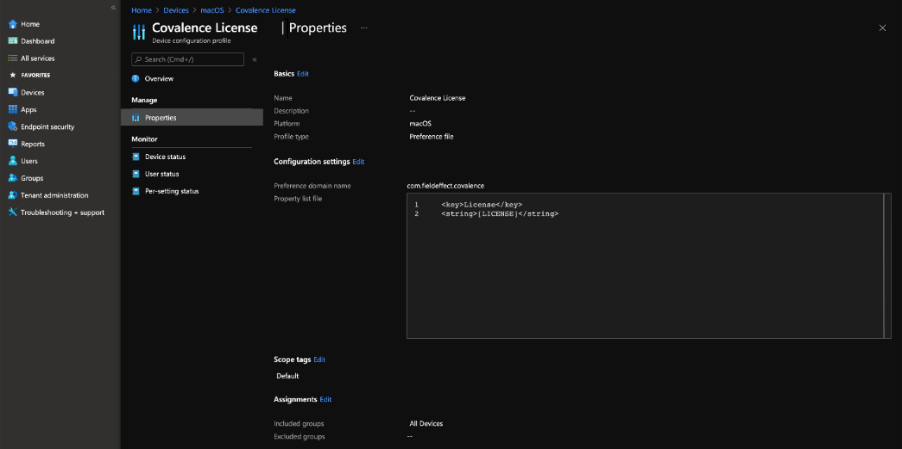Click the macOS platform value
The image size is (902, 449).
pyautogui.click(x=421, y=124)
